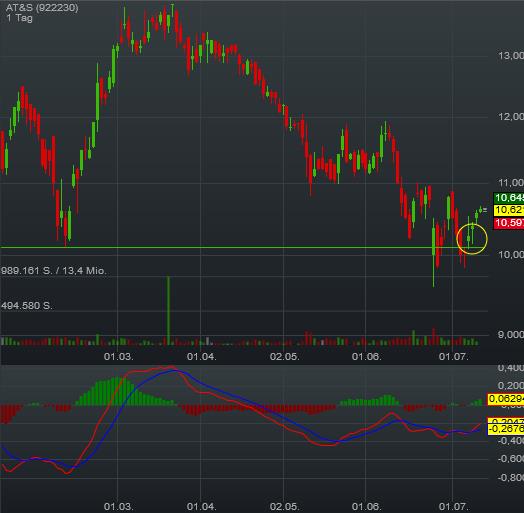Viewport: 524px width, 513px height.
Task: Click the 02.05. date on the MACD panel axis
Action: tap(284, 506)
